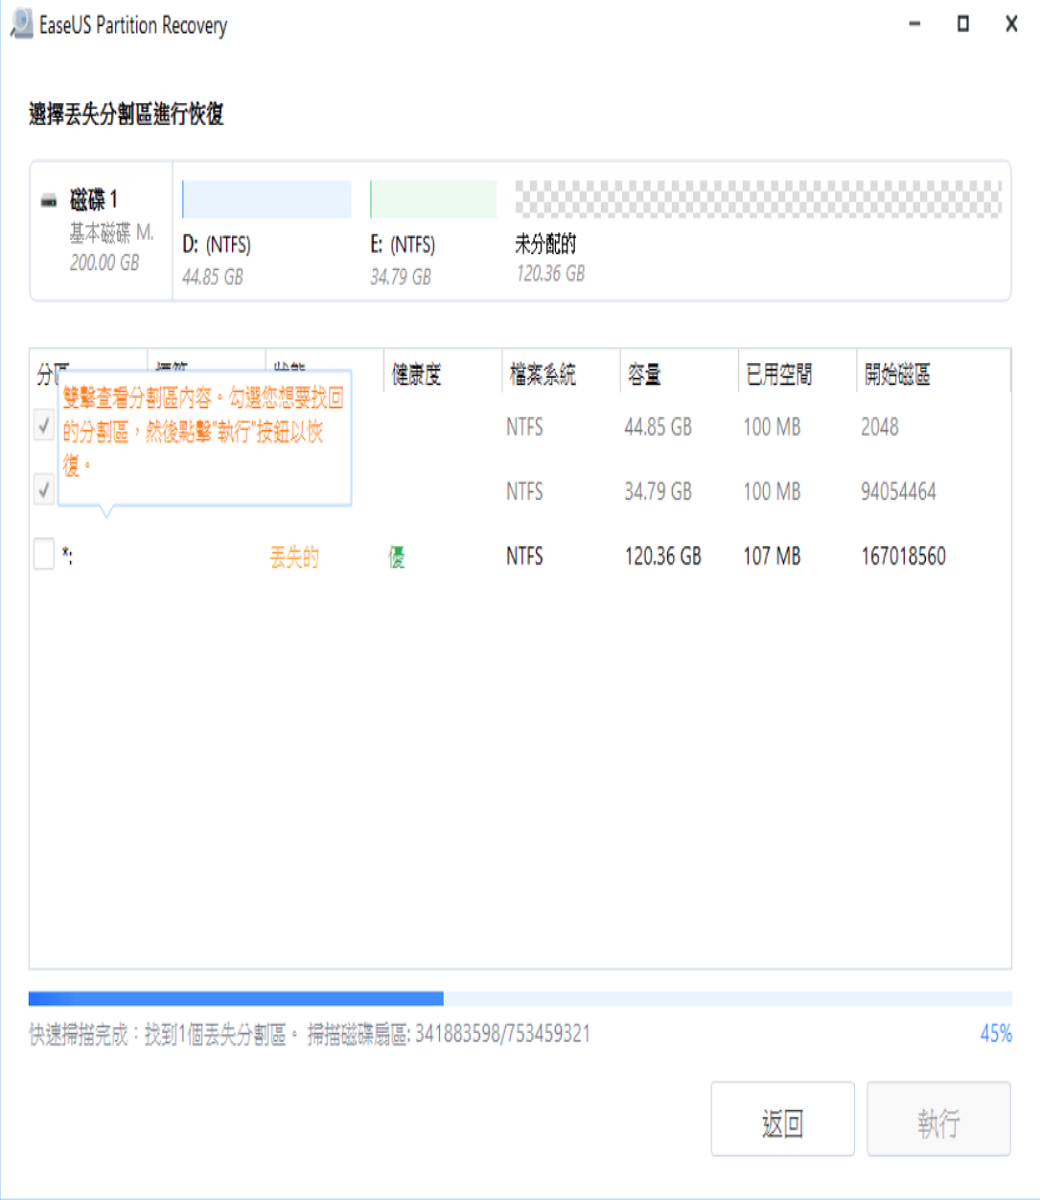This screenshot has height=1200, width=1040.
Task: Click the 44.85 GB capacity cell
Action: (x=658, y=427)
